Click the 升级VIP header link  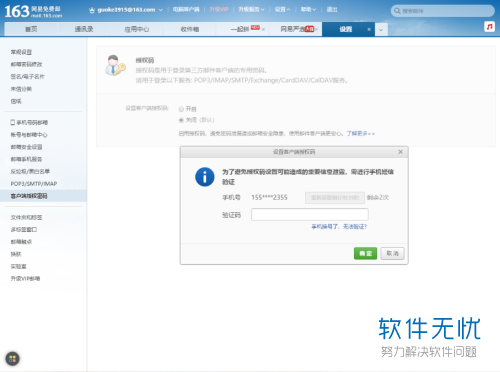click(x=219, y=10)
